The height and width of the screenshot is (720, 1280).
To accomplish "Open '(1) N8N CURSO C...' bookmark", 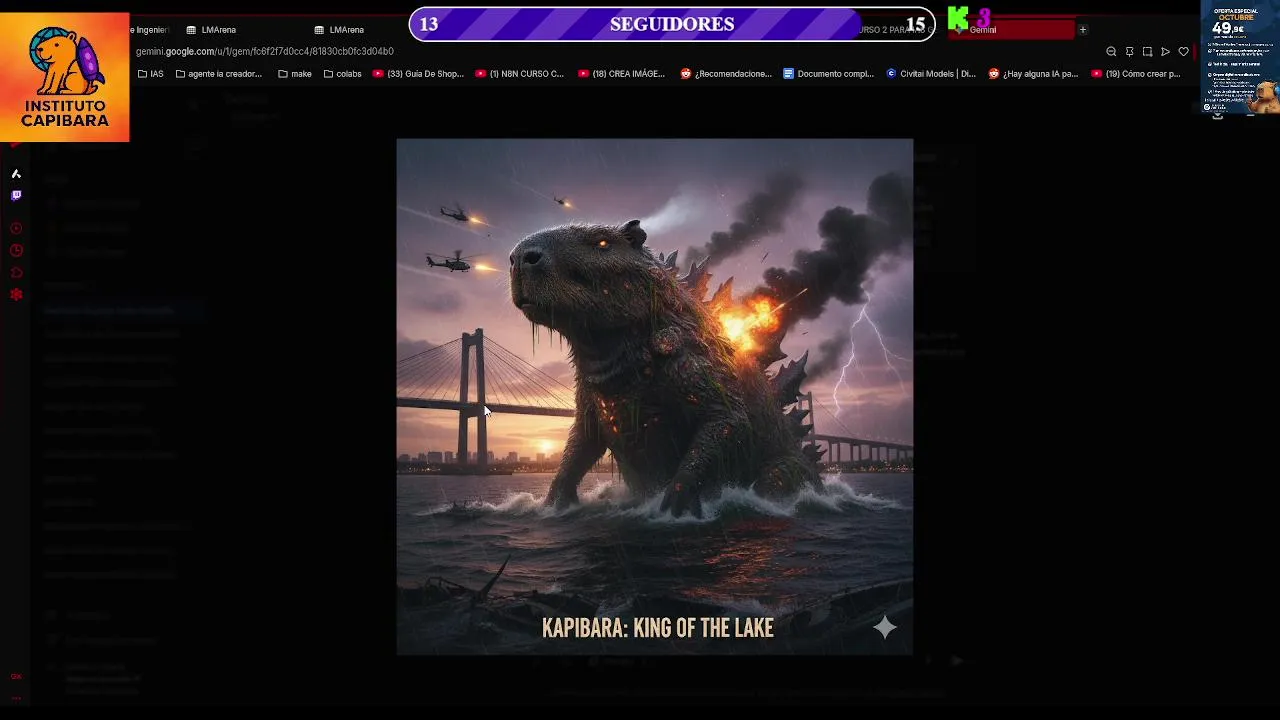I will [520, 74].
